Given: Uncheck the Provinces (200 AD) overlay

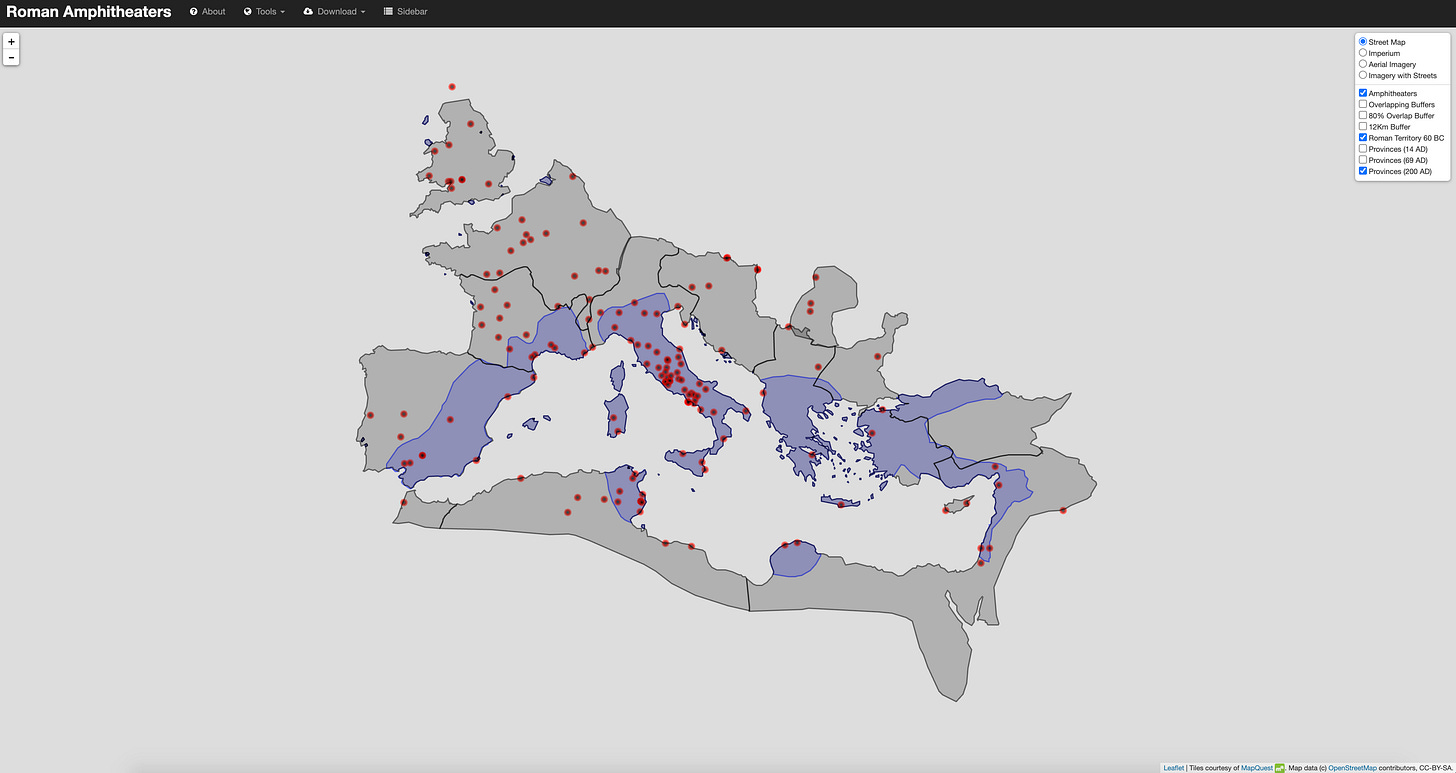Looking at the screenshot, I should (x=1363, y=171).
